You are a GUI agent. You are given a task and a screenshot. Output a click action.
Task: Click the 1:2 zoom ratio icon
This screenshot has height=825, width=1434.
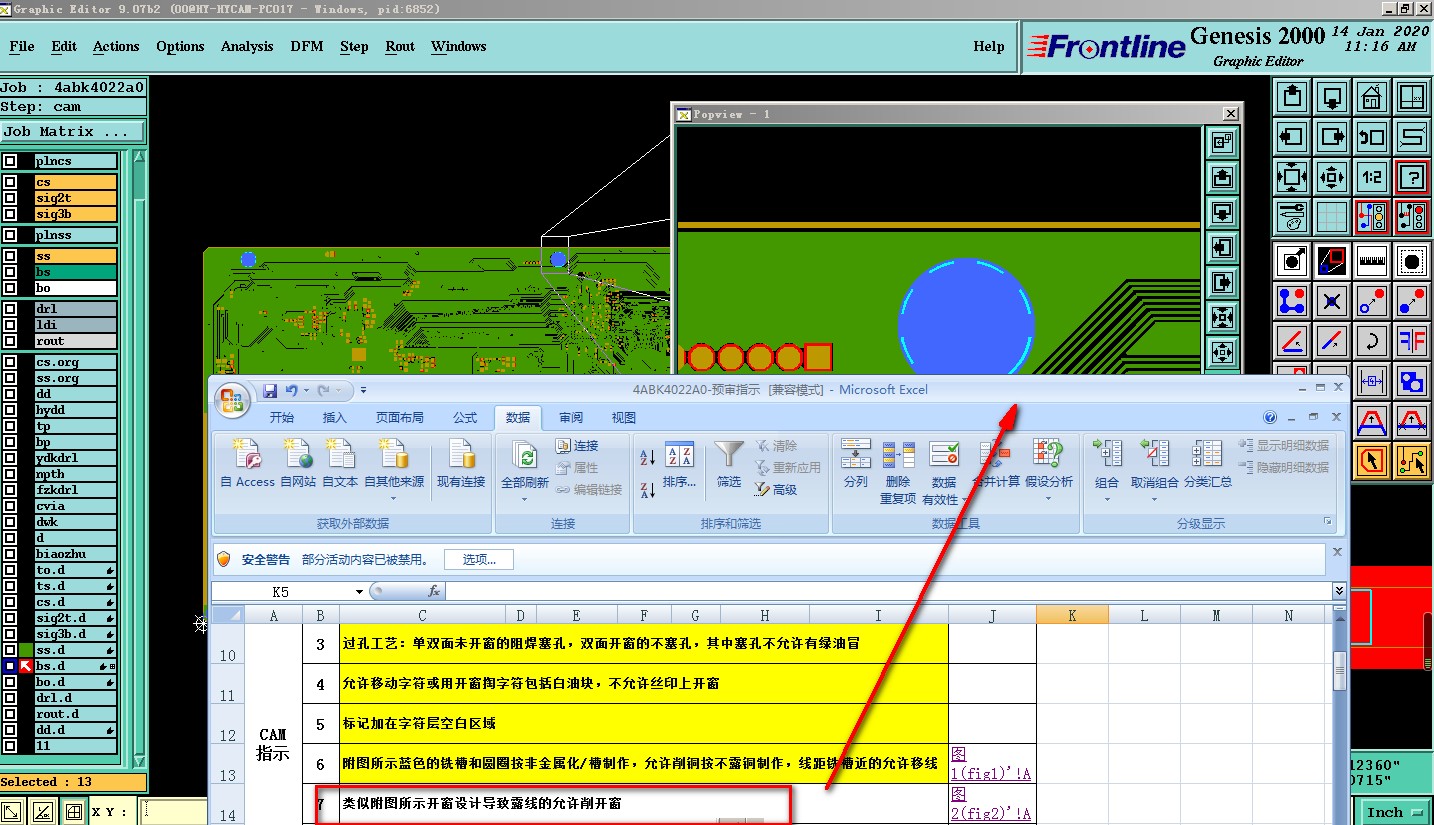click(1371, 178)
